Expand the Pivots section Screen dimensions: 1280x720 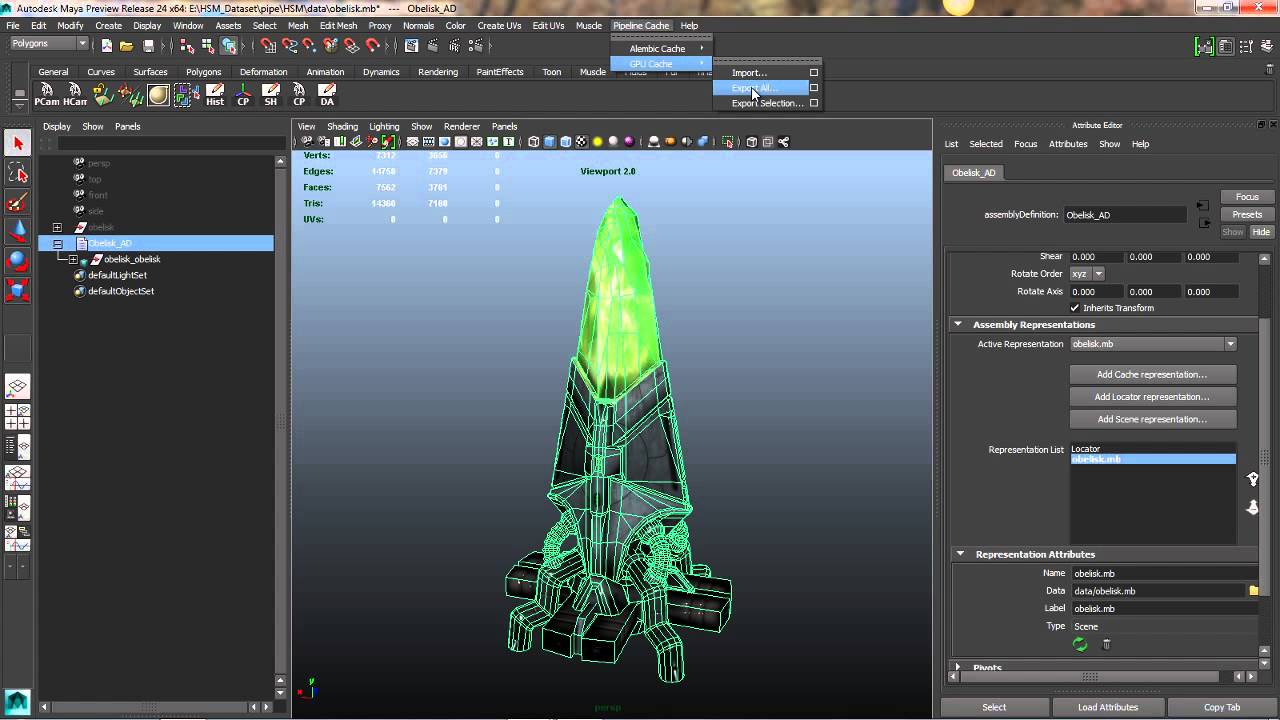pyautogui.click(x=958, y=667)
